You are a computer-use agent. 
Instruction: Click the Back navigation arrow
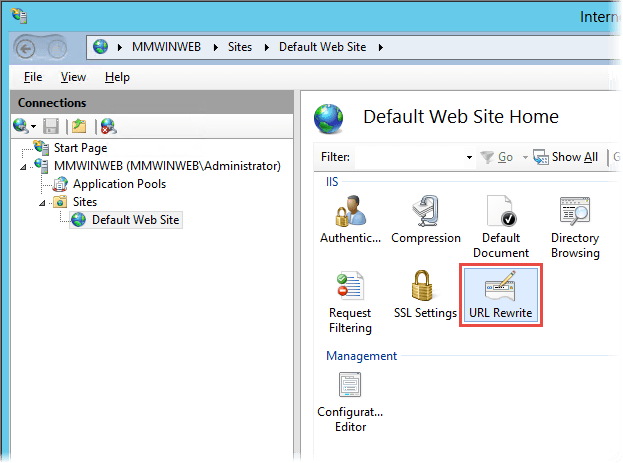click(26, 49)
